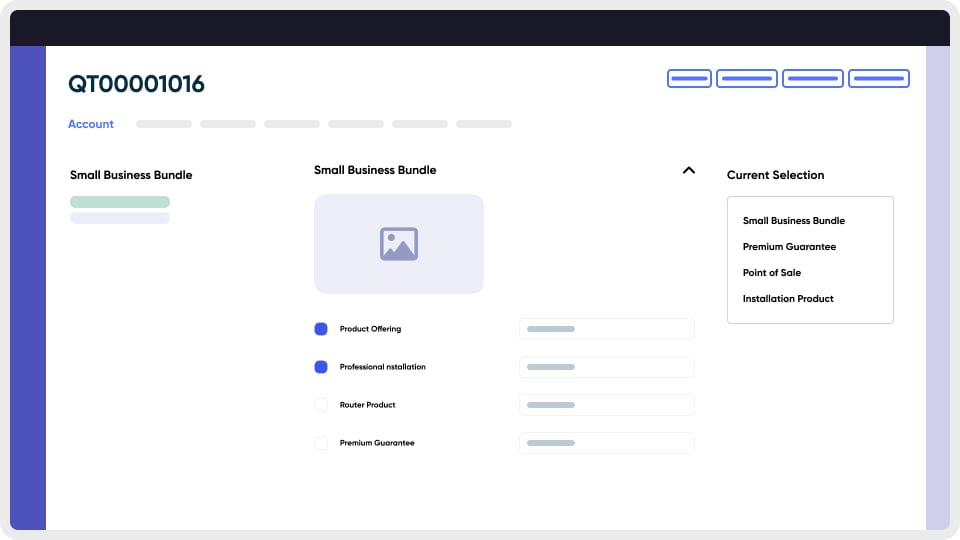Click the Small Business Bundle heading in the left panel

pyautogui.click(x=131, y=175)
